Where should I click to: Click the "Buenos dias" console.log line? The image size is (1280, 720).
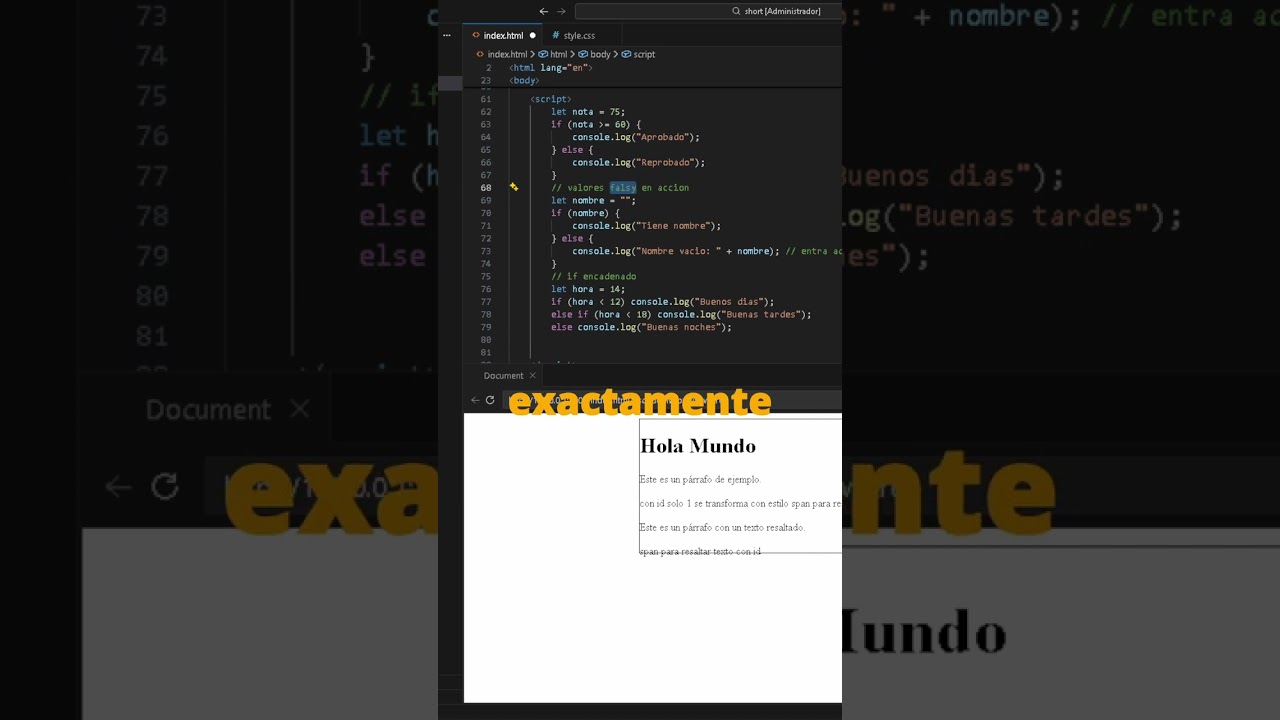[662, 302]
